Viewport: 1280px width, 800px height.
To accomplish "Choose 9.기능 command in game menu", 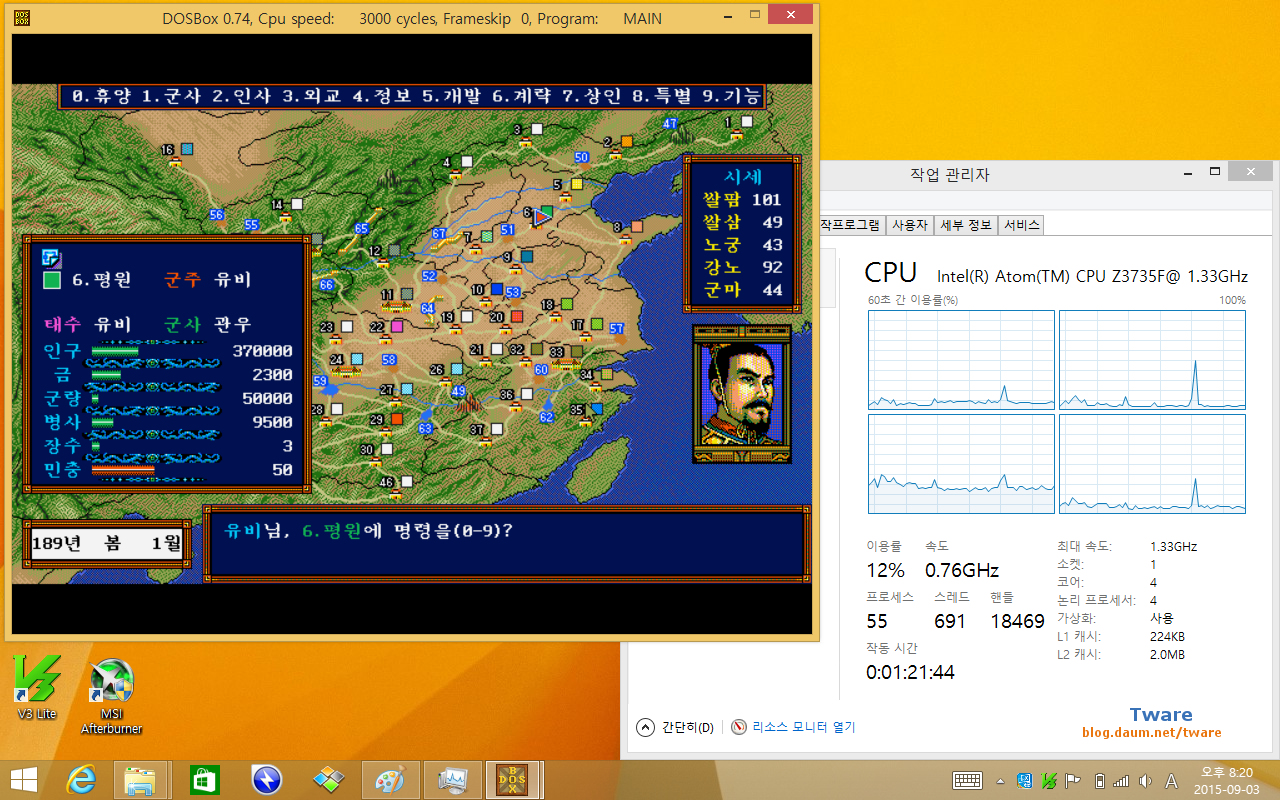I will (732, 97).
